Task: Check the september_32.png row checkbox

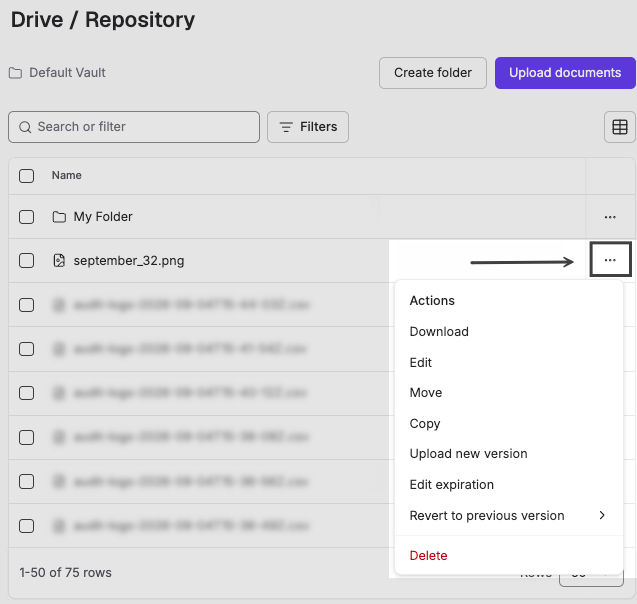Action: 26,260
